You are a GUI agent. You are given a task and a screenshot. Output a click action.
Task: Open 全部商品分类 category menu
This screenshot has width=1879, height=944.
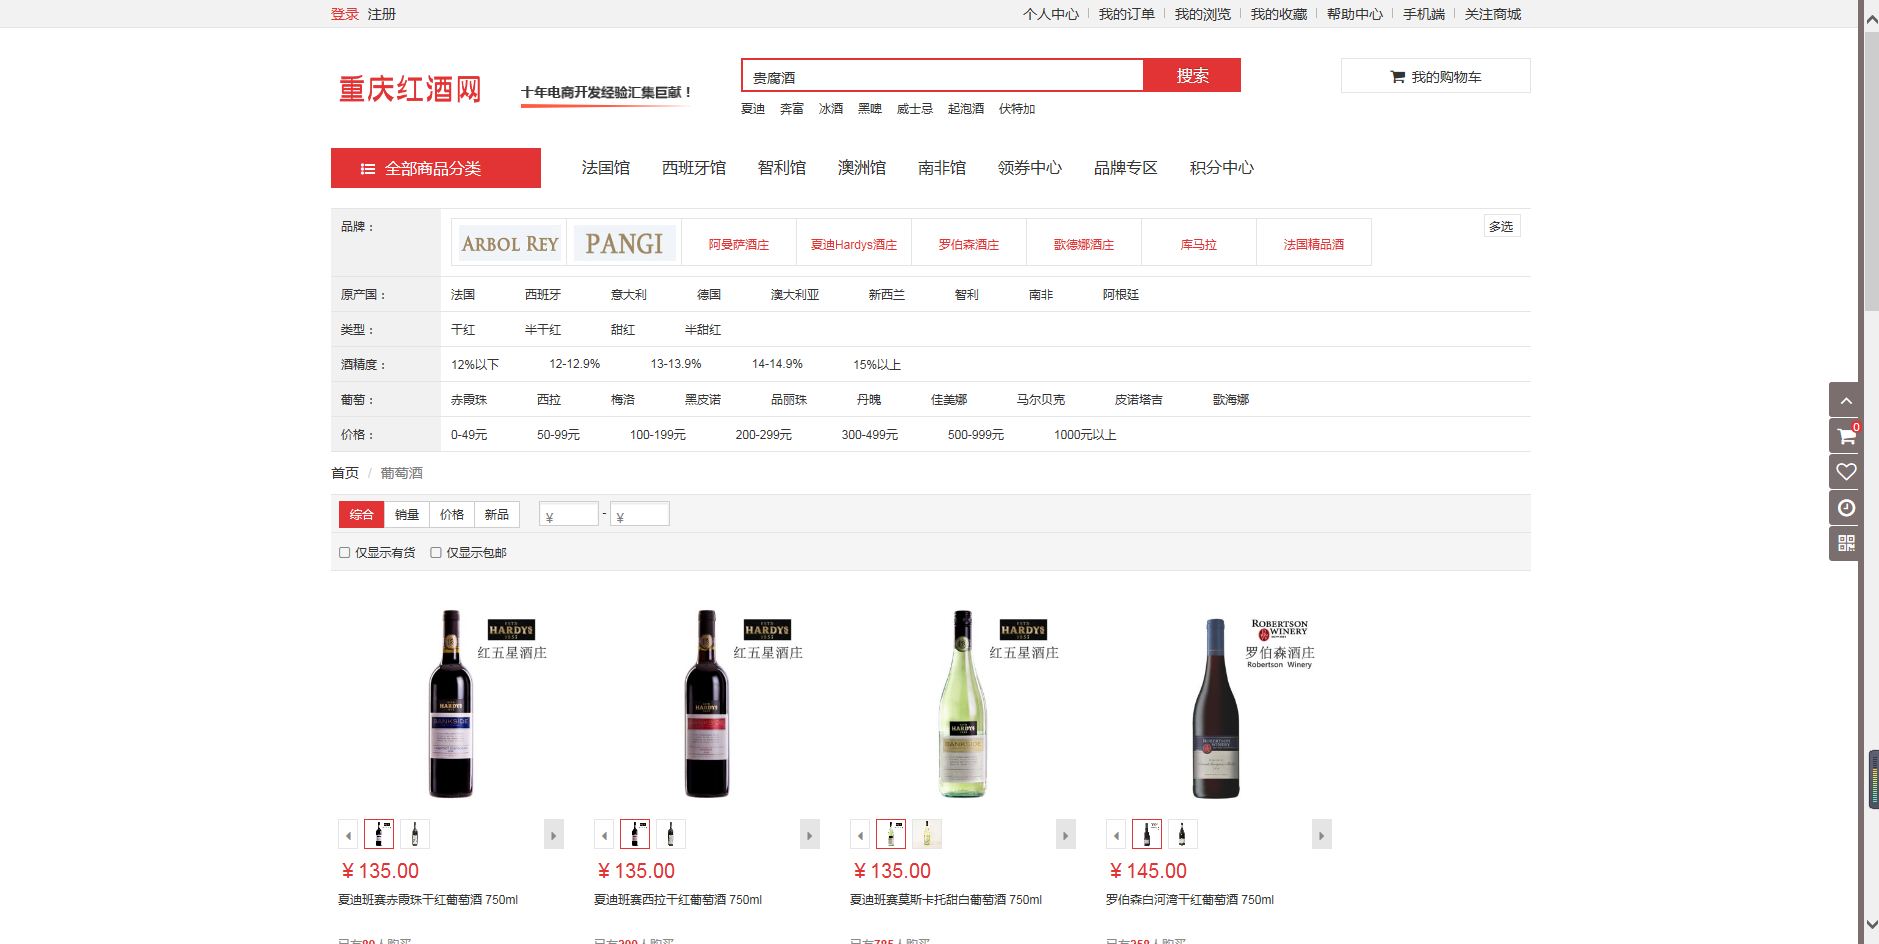436,168
